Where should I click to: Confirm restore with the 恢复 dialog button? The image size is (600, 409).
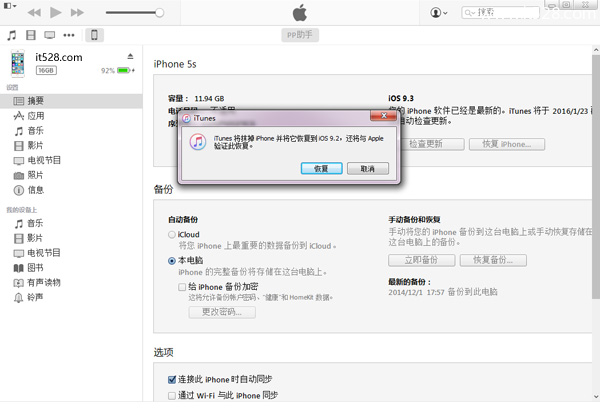point(321,168)
